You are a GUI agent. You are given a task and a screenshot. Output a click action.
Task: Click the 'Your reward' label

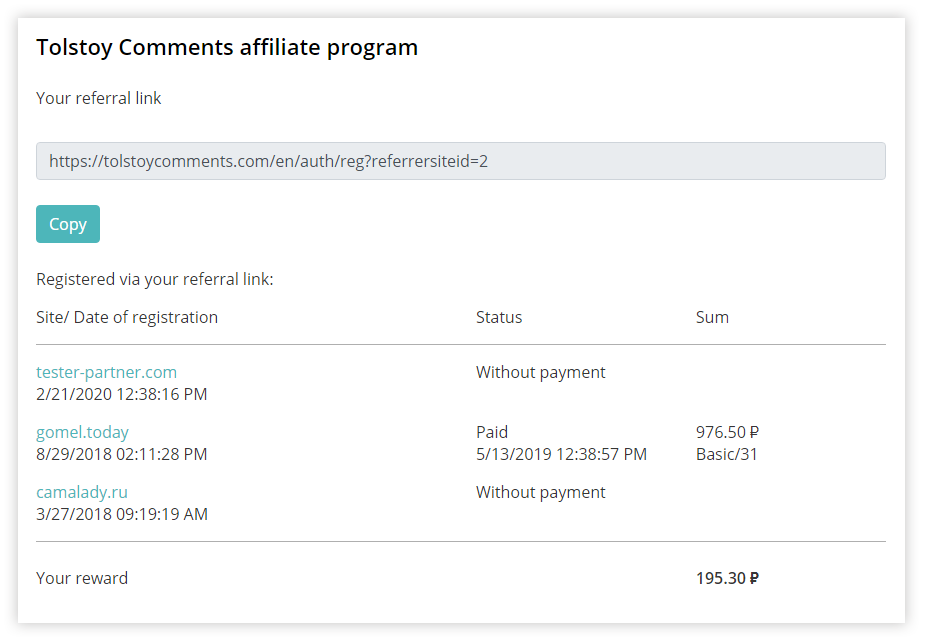tap(82, 578)
